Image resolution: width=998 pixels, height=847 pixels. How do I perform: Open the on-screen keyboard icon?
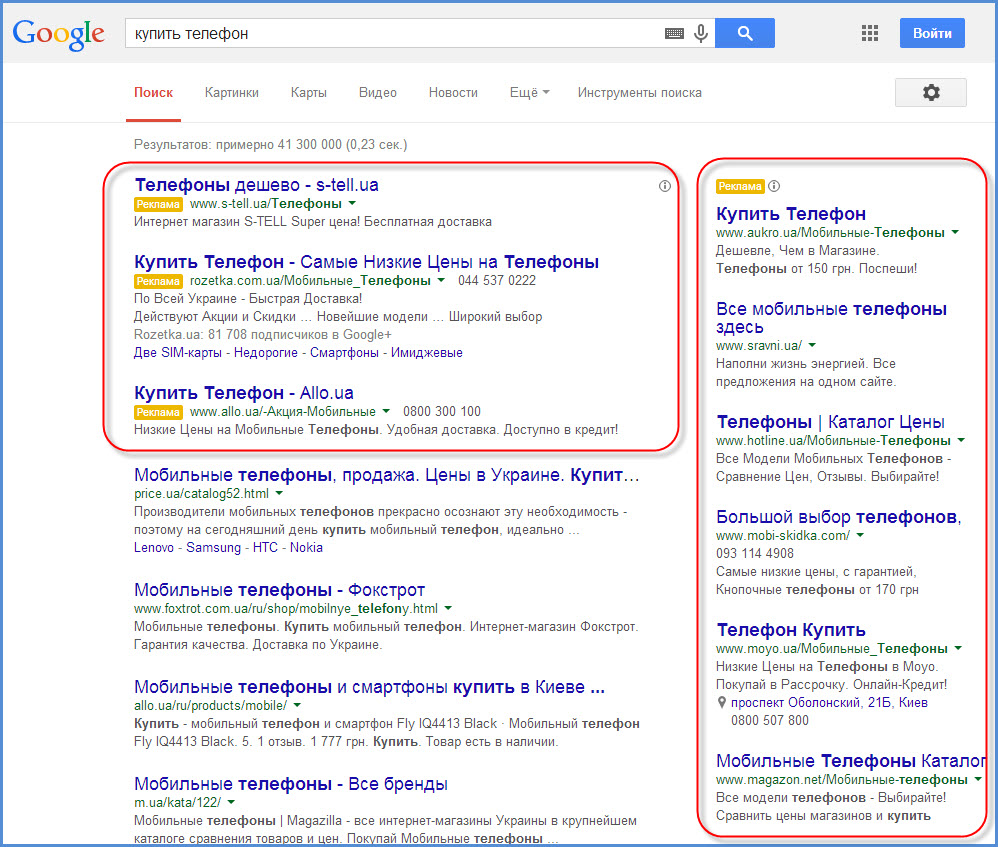[x=674, y=34]
